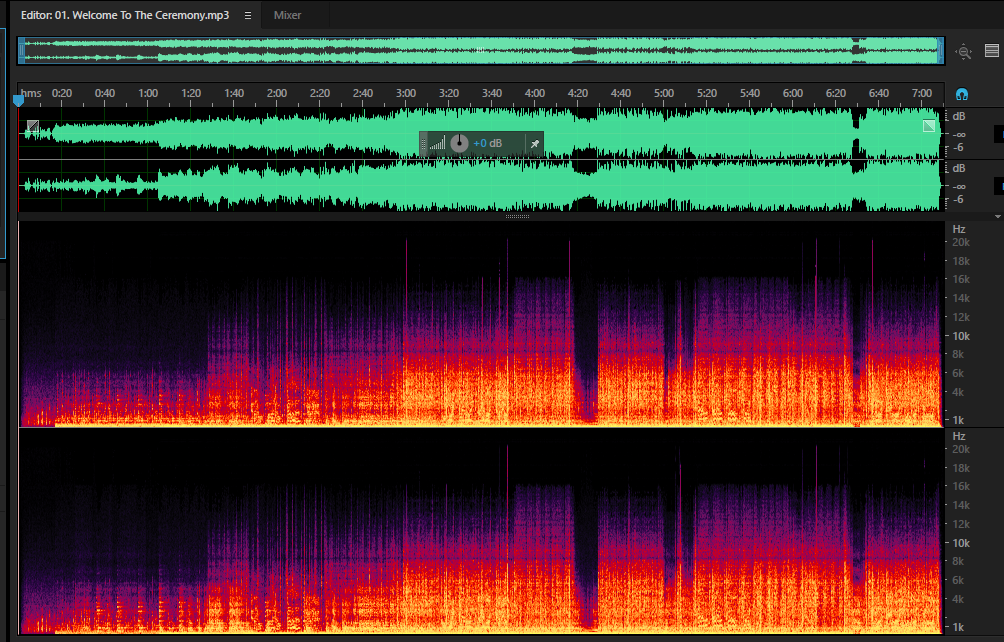Viewport: 1004px width, 642px height.
Task: Grab the HUD dotted grip handle
Action: (423, 144)
